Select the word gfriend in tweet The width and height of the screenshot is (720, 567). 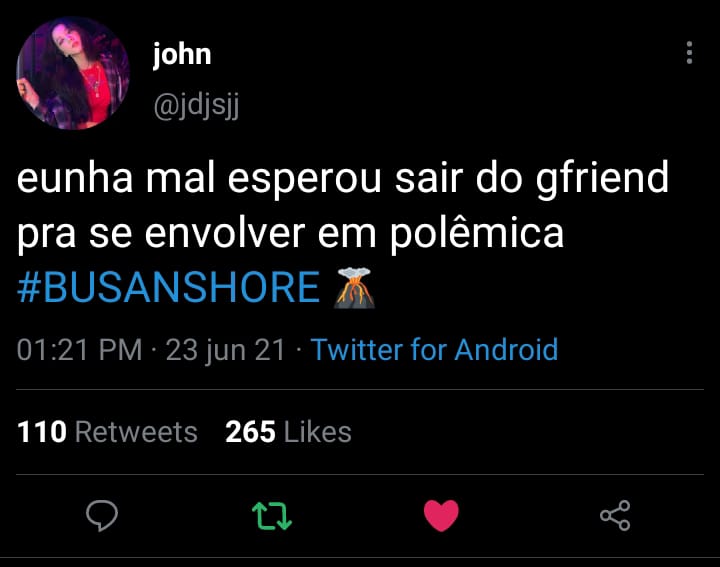coord(602,179)
